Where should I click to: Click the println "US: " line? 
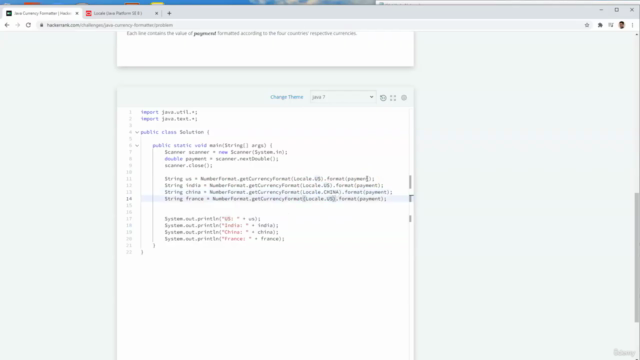(212, 219)
